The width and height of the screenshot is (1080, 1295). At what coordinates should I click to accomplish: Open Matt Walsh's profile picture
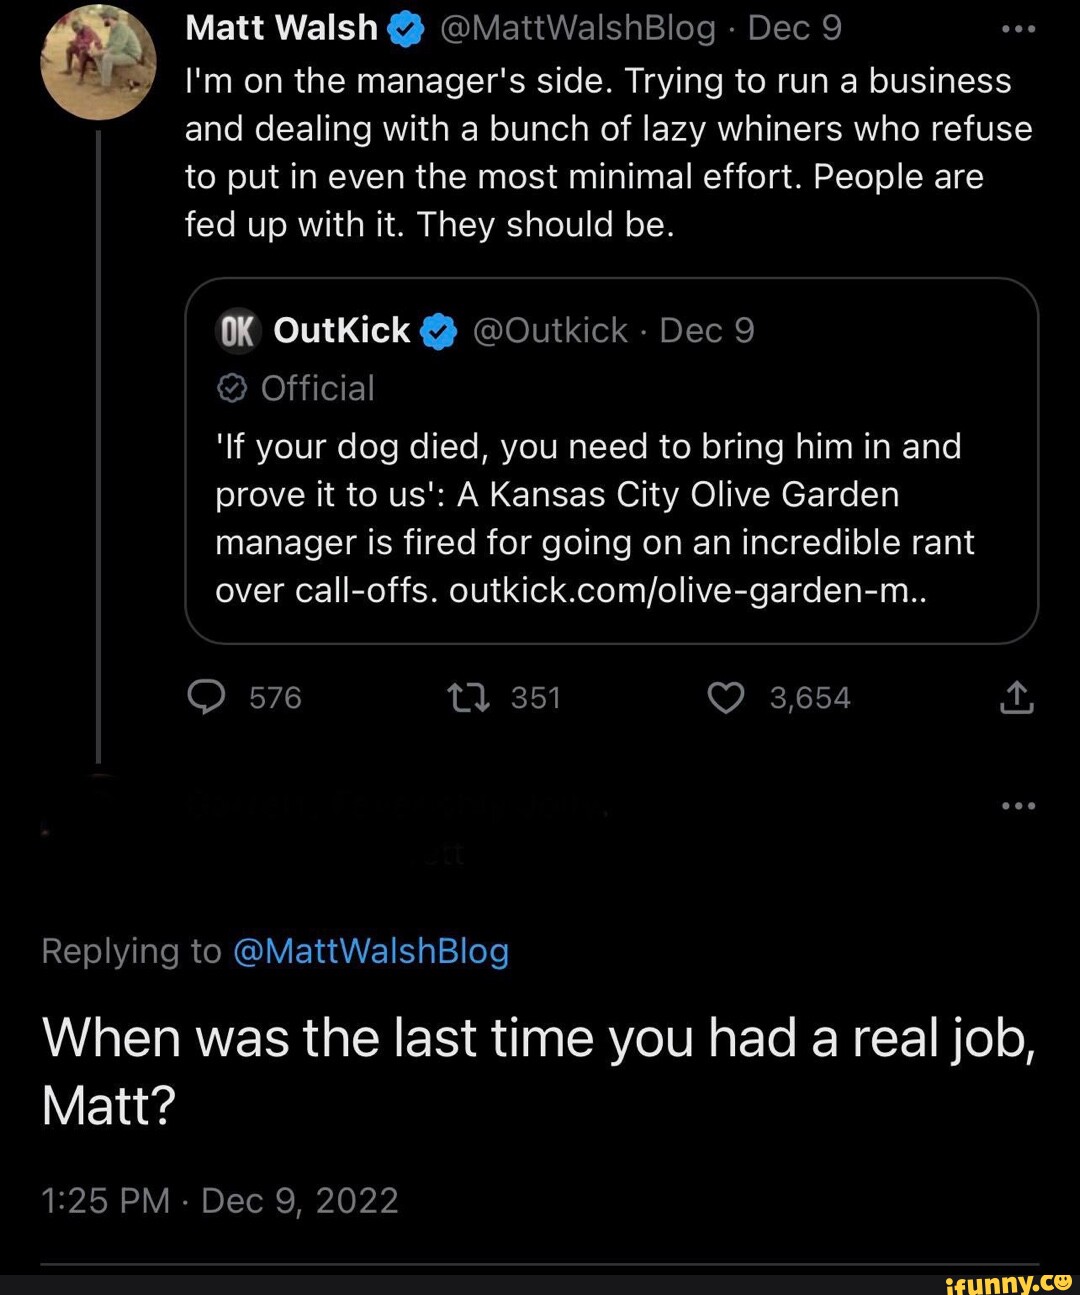click(x=98, y=62)
